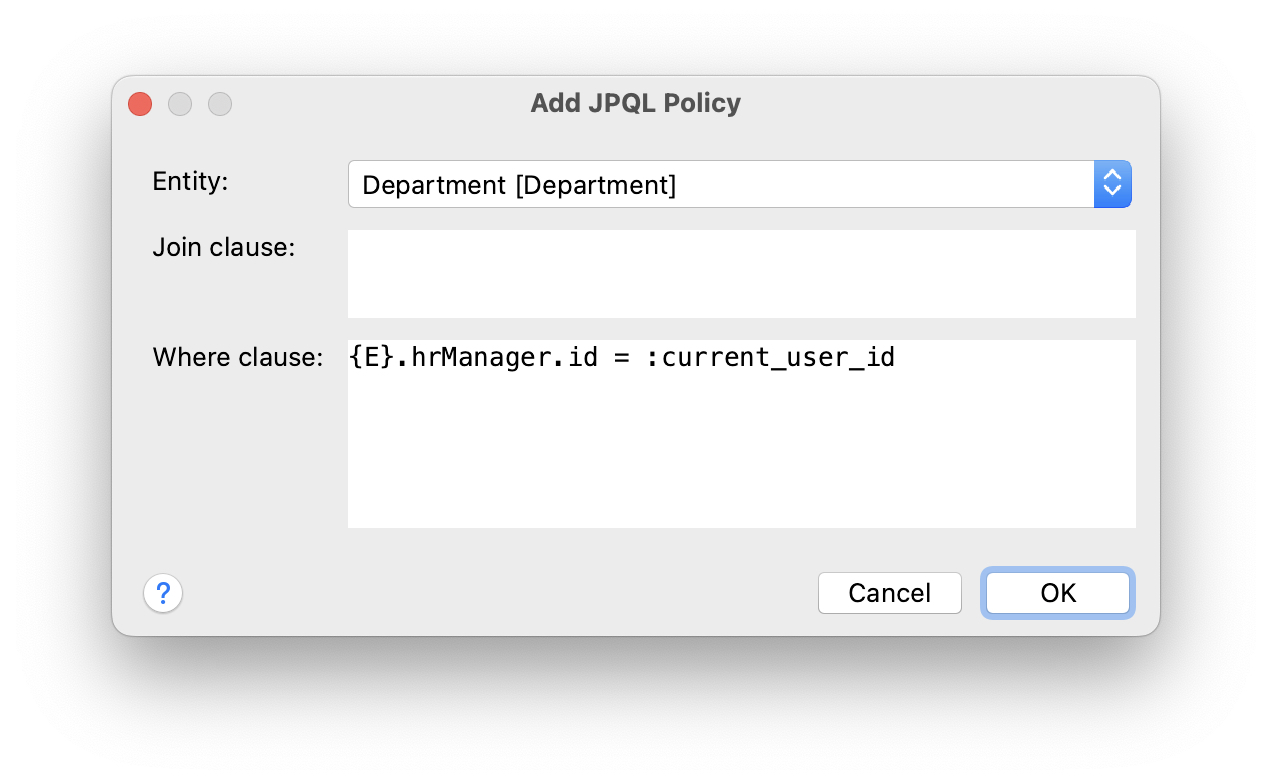Open the help question mark icon
Image resolution: width=1272 pixels, height=784 pixels.
(163, 593)
